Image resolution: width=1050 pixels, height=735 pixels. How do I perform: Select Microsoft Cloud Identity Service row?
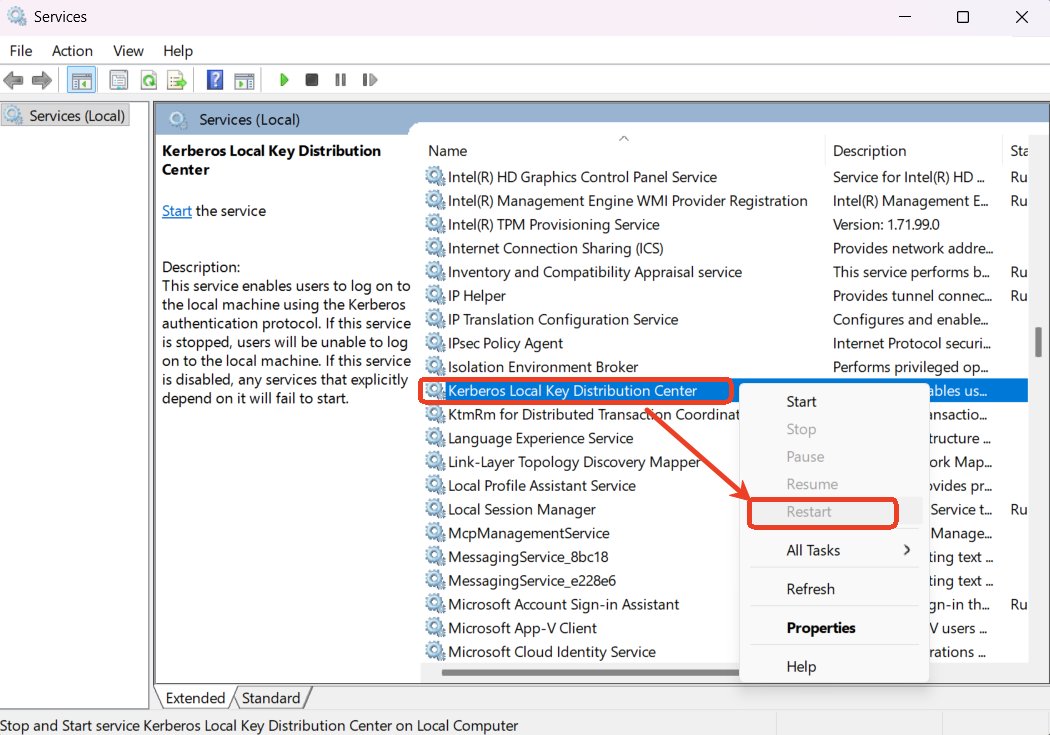pos(551,652)
